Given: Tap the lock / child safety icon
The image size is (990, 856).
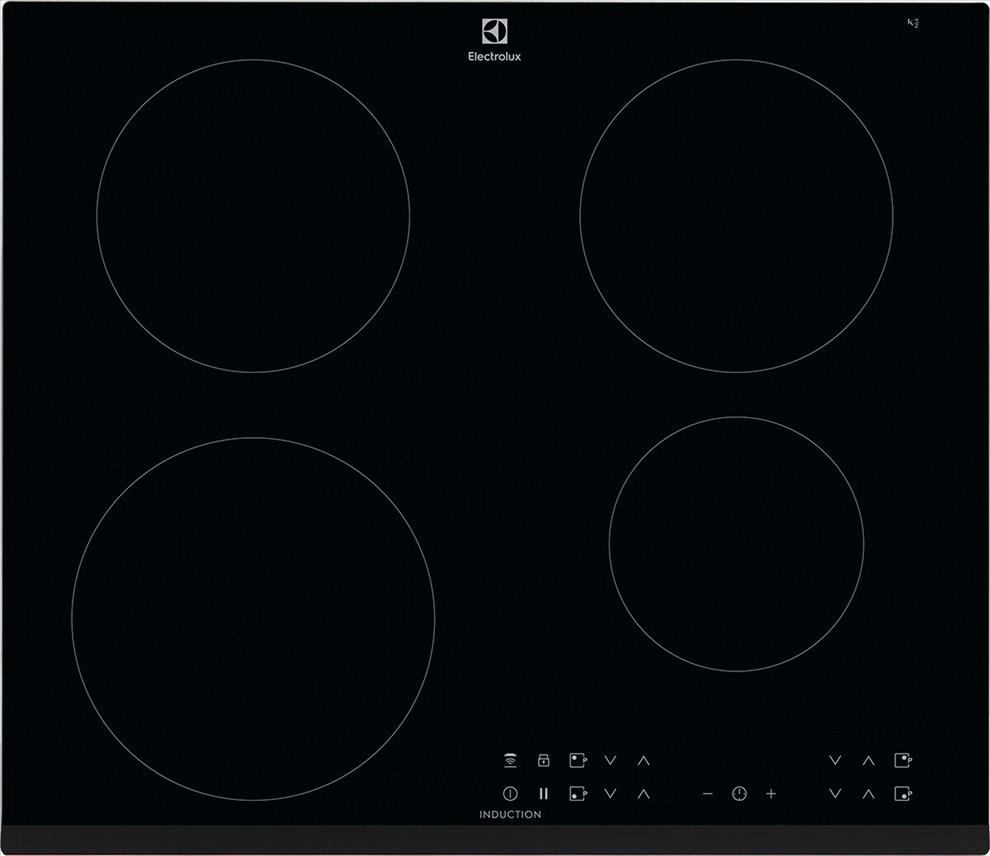Looking at the screenshot, I should 543,761.
